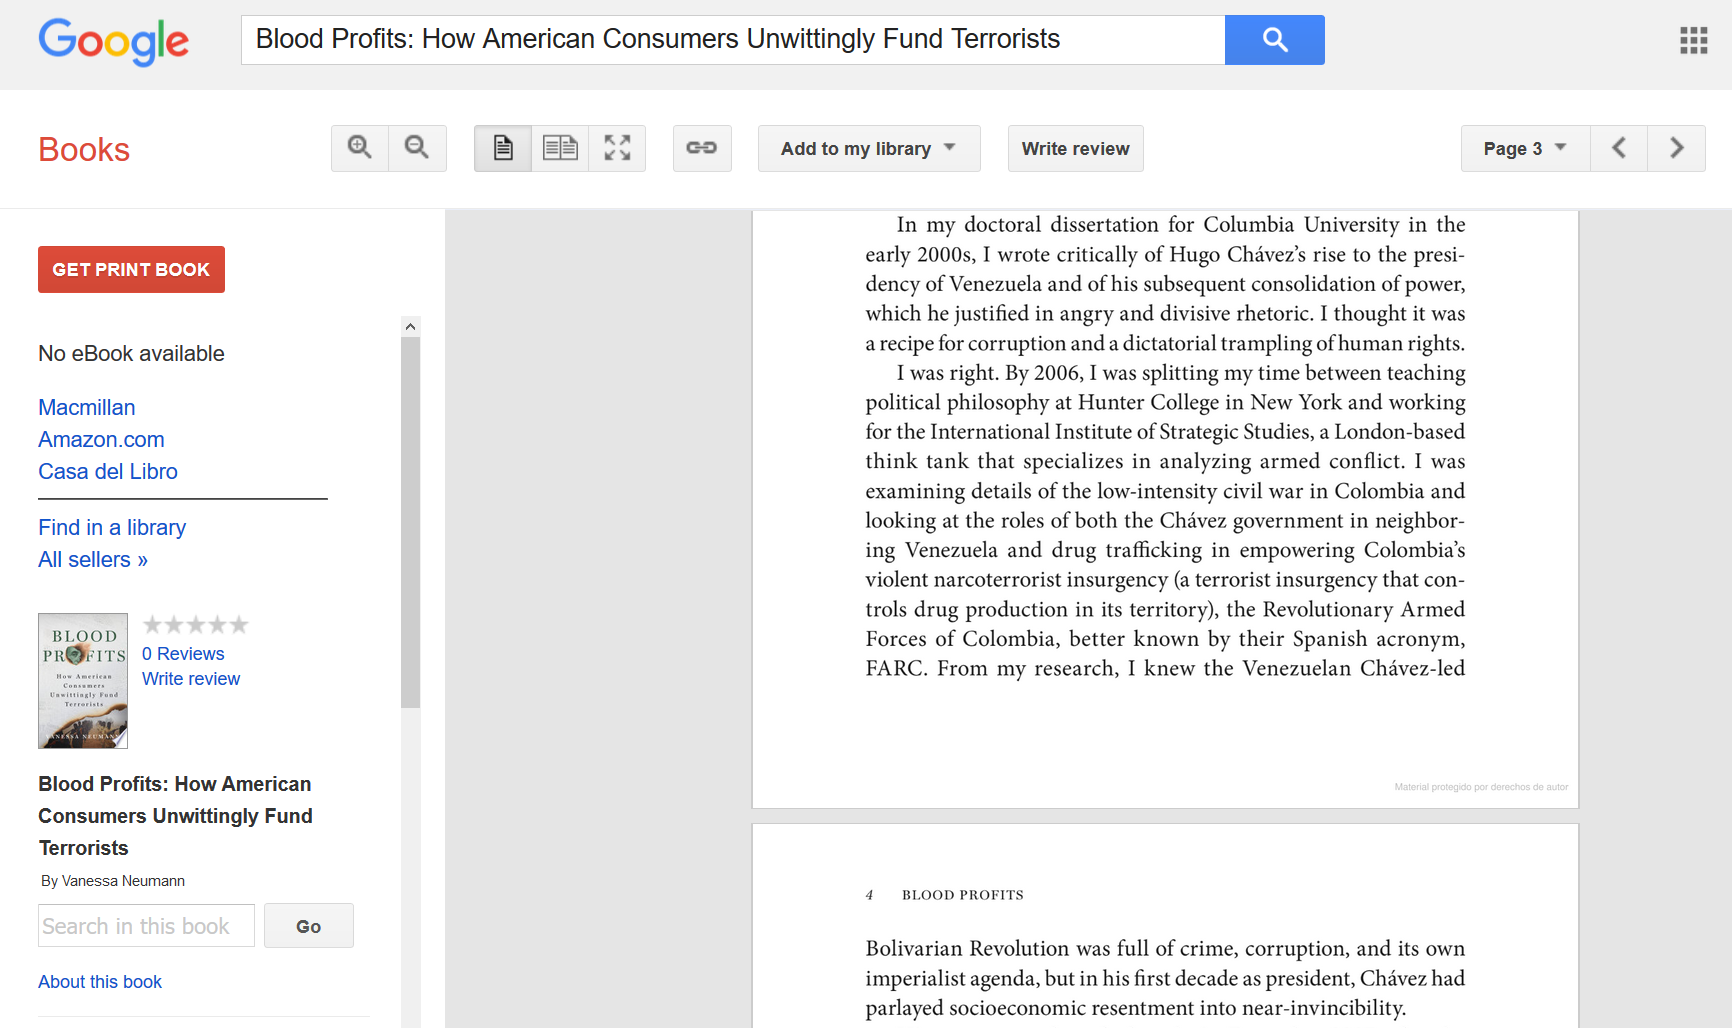
Task: Zoom in on the book page
Action: (x=360, y=148)
